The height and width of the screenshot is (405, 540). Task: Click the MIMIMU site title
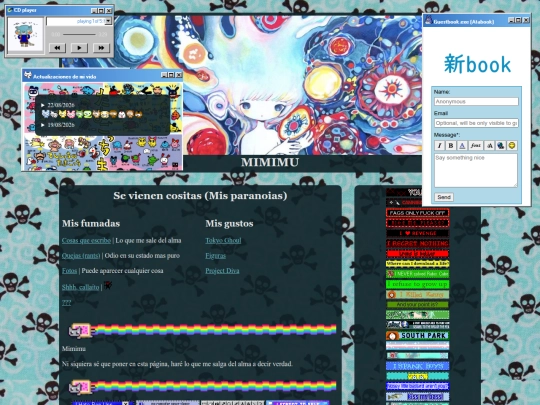click(270, 162)
